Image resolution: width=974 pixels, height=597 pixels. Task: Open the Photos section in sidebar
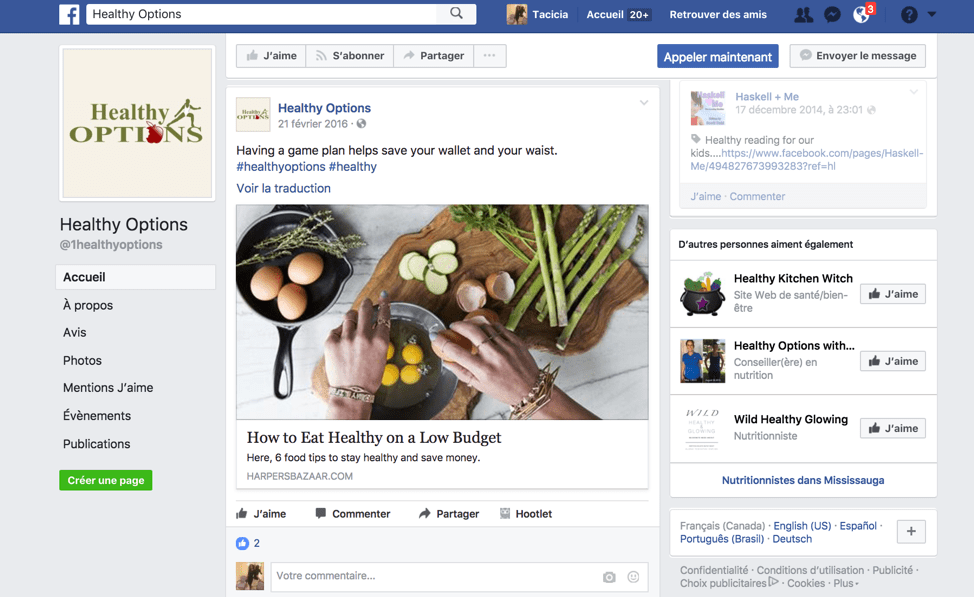pyautogui.click(x=82, y=360)
